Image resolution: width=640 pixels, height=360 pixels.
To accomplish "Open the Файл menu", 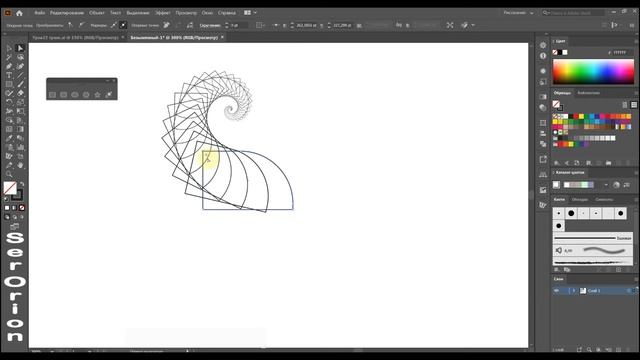I will (40, 13).
